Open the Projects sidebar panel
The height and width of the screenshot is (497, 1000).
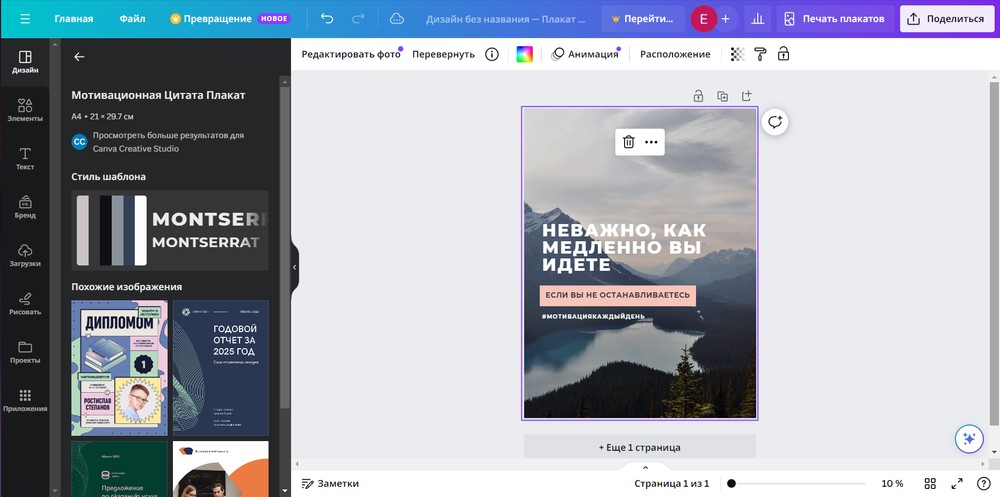25,352
